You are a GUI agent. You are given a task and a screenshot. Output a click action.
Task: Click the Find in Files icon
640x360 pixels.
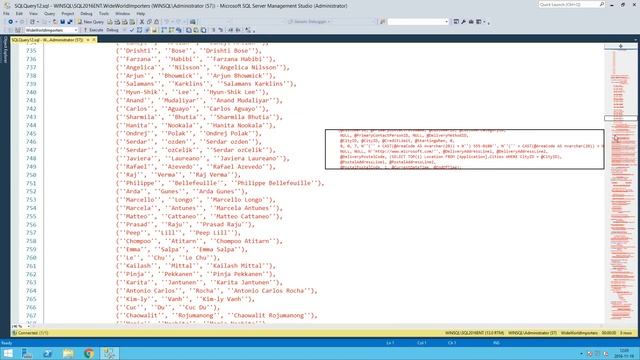point(382,22)
